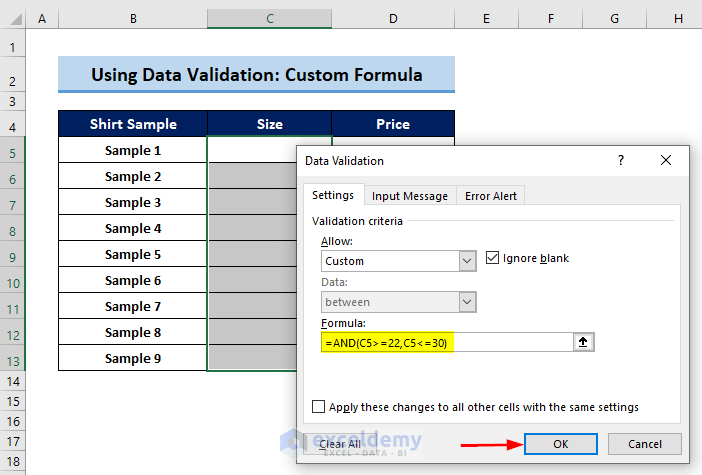Select column C header
The width and height of the screenshot is (702, 475).
269,19
